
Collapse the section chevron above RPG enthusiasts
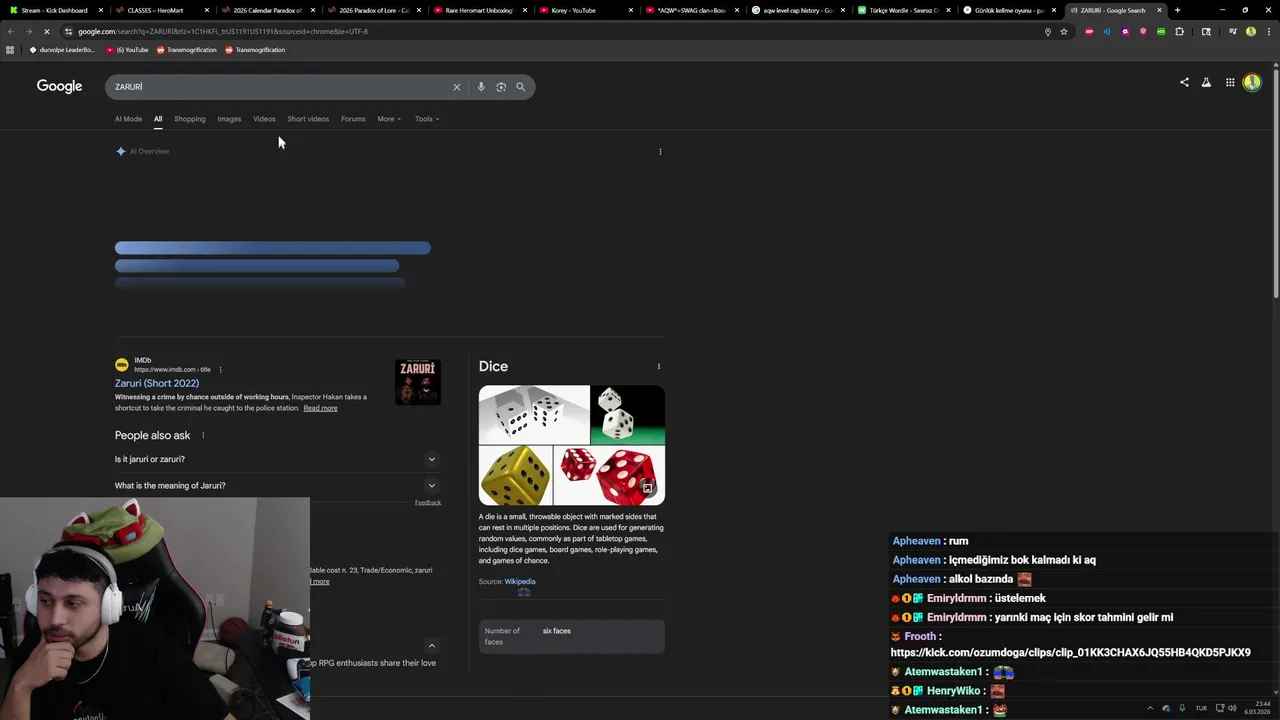point(432,645)
